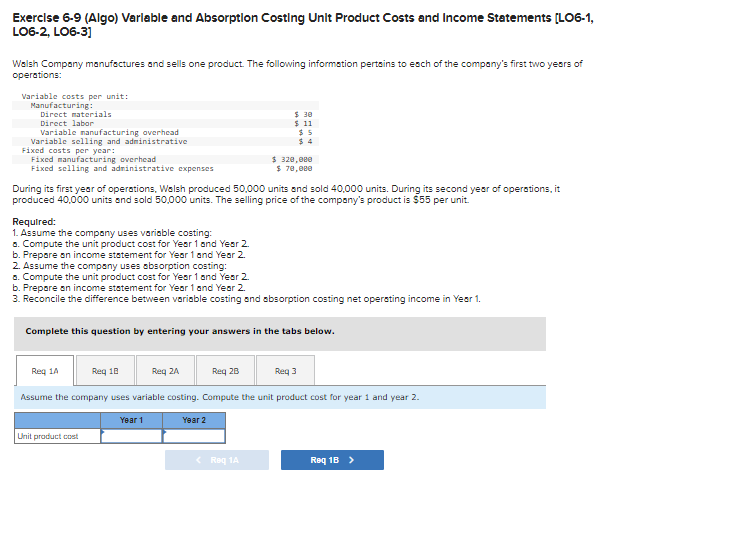Click the 'Variable costs per unit:' heading
The width and height of the screenshot is (754, 538).
(x=75, y=97)
